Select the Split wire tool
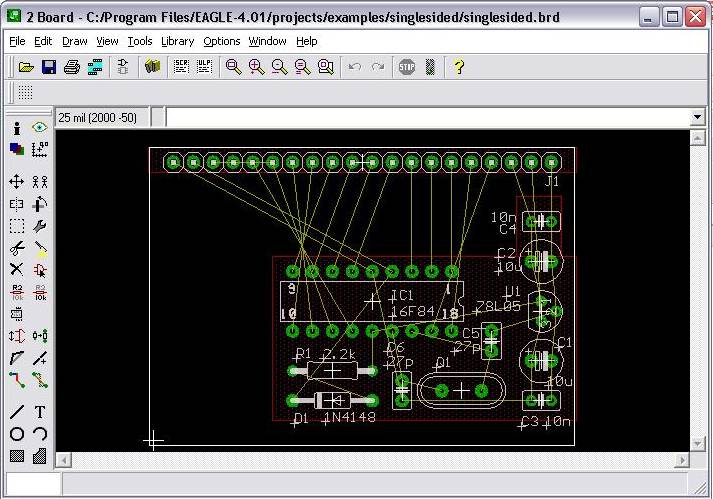 coord(17,358)
